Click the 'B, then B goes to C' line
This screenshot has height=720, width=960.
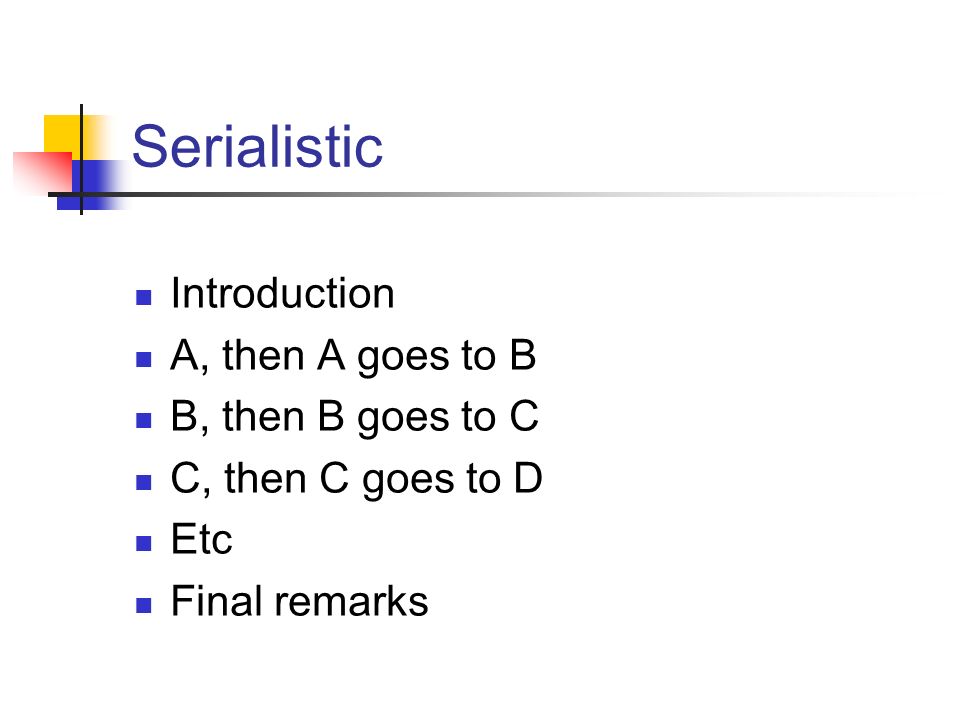(x=354, y=418)
